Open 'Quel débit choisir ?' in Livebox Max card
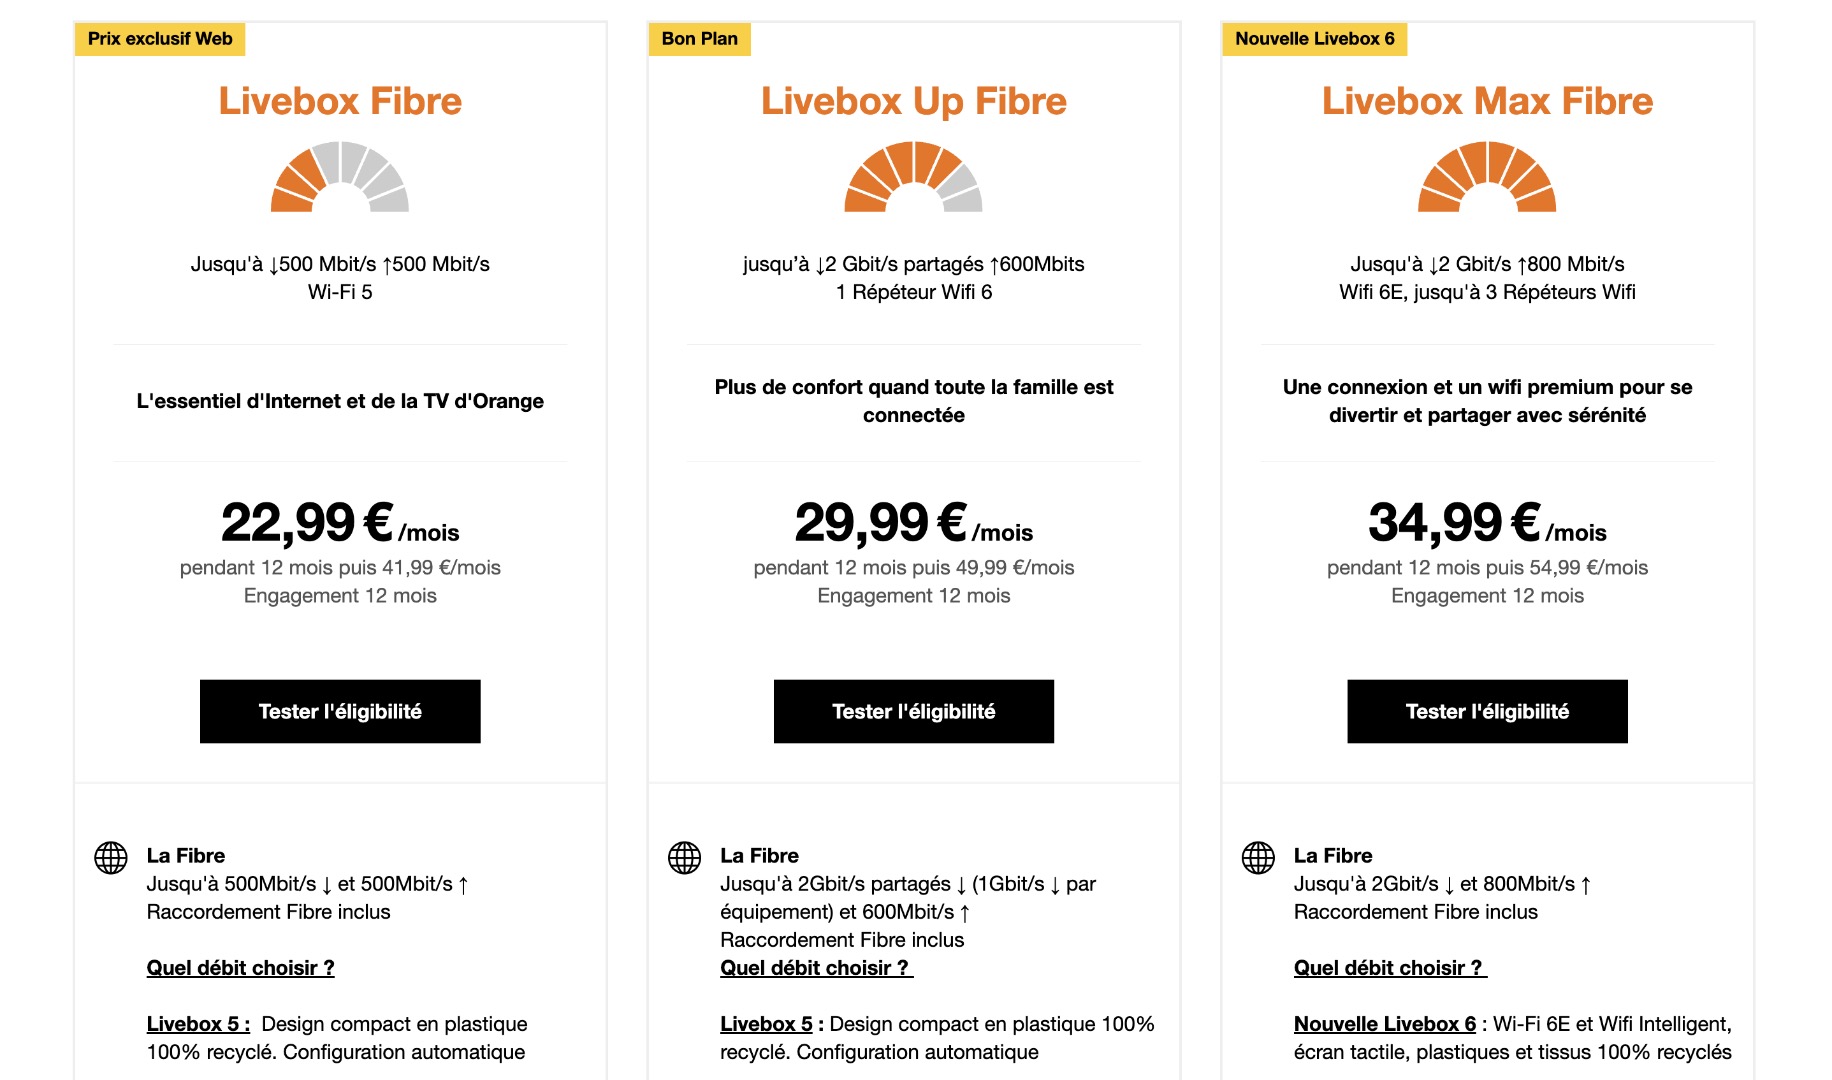1832x1080 pixels. (x=1390, y=968)
